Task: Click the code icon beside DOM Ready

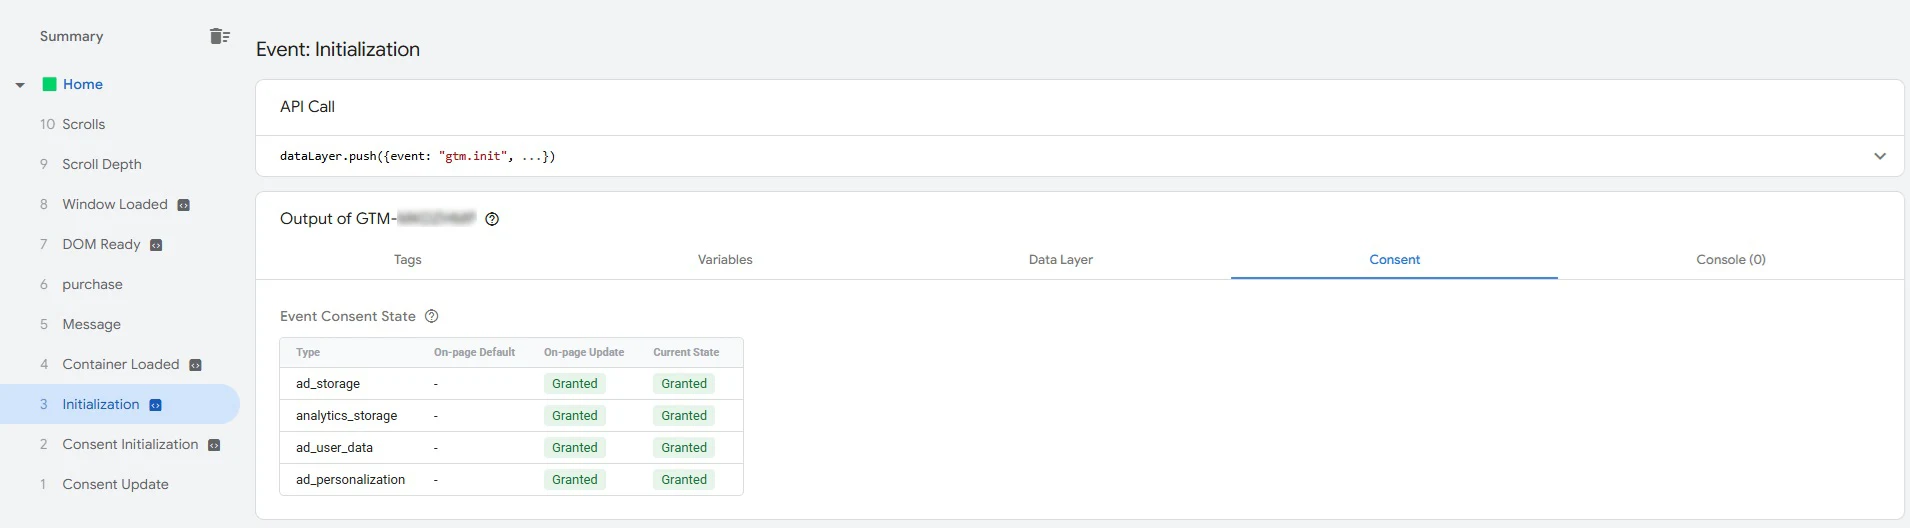Action: click(x=156, y=245)
